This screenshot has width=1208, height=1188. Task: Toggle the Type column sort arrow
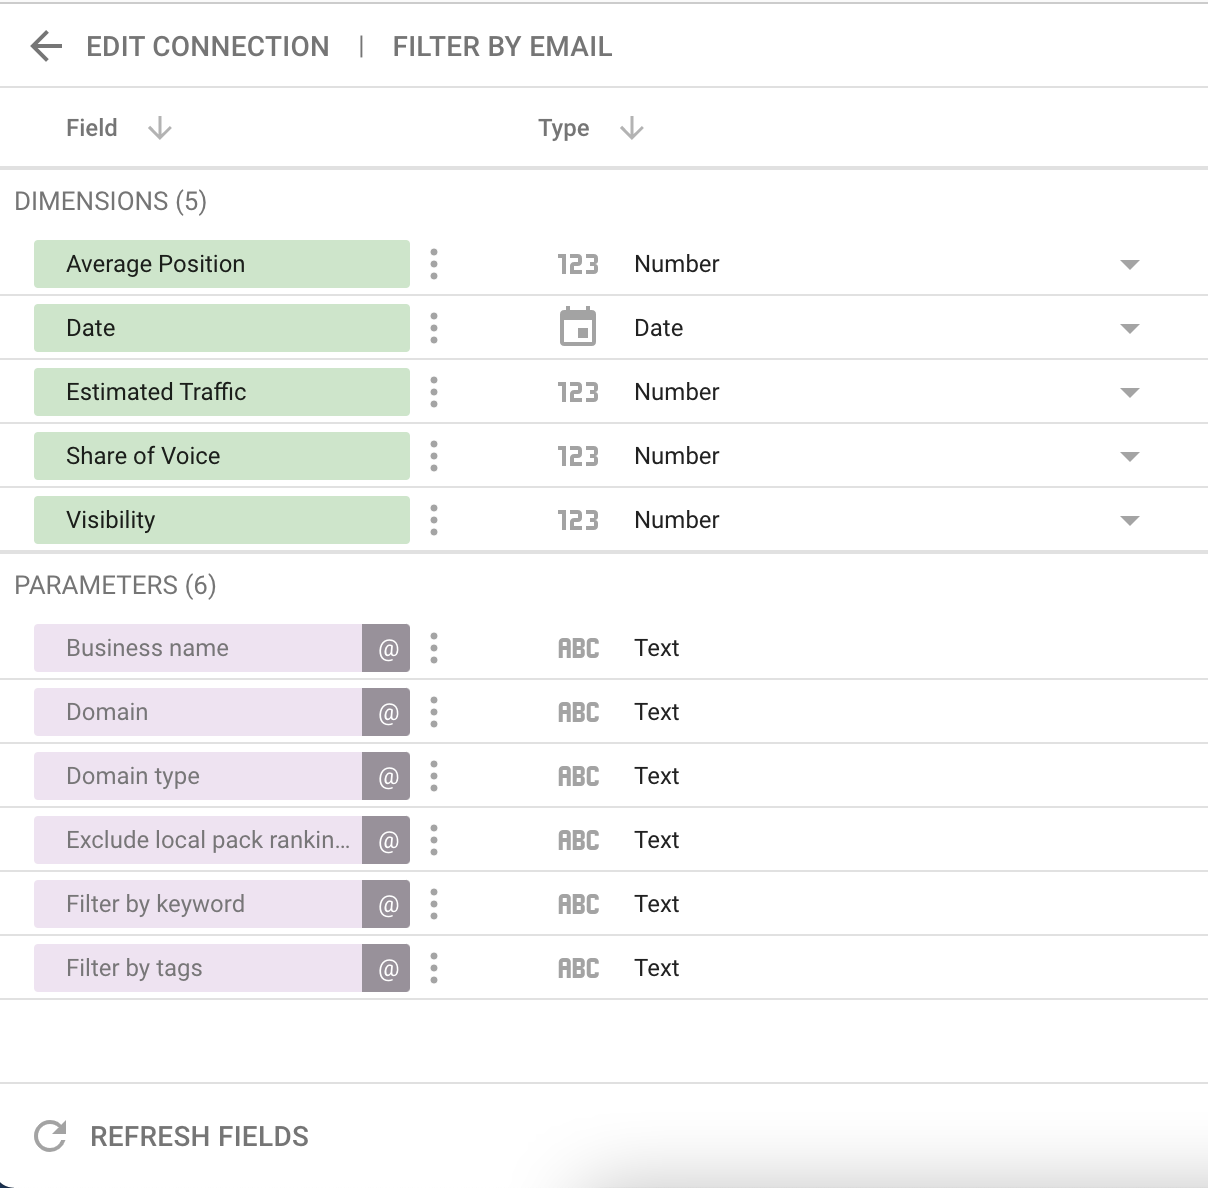click(x=631, y=128)
